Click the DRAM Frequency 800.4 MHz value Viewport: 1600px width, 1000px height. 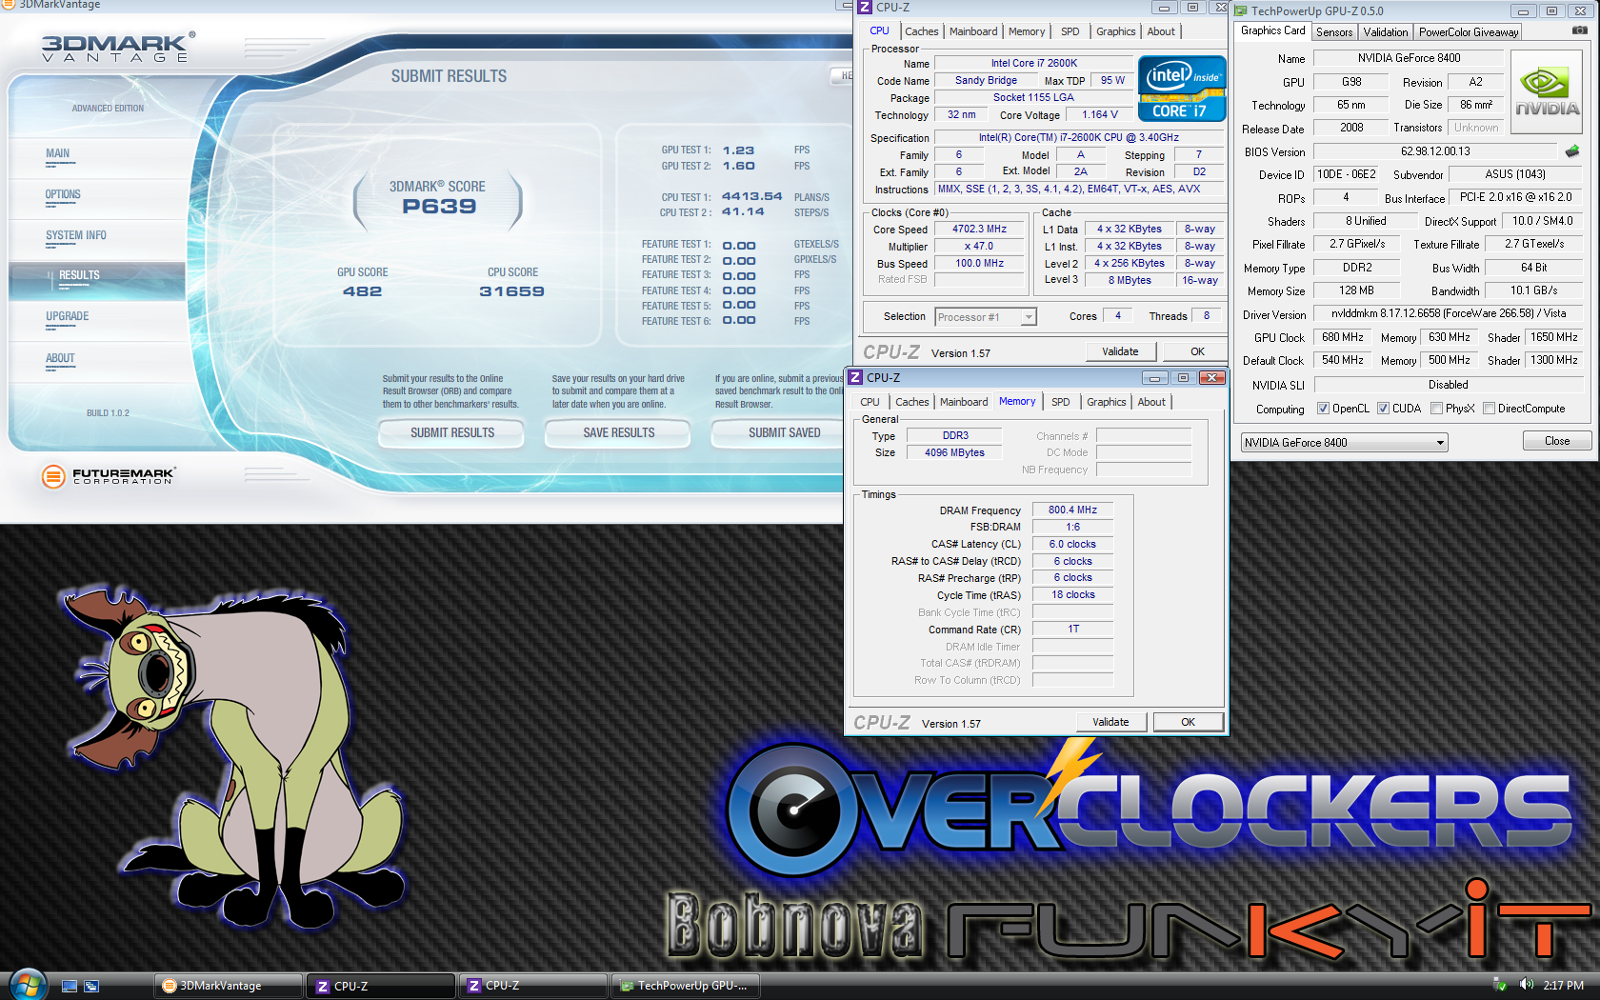[1073, 510]
